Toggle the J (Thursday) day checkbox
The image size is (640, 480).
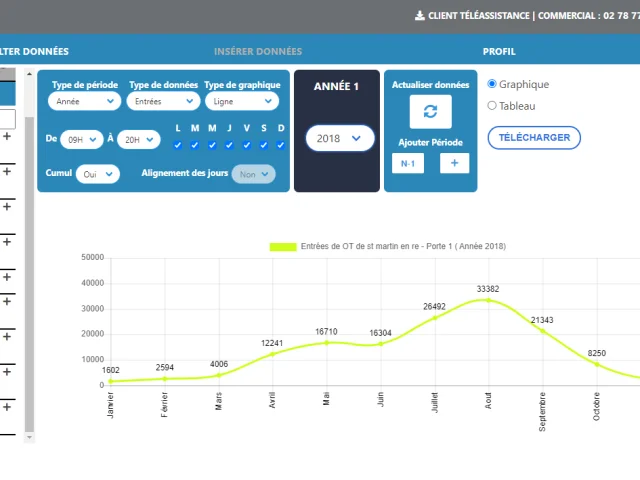(229, 145)
